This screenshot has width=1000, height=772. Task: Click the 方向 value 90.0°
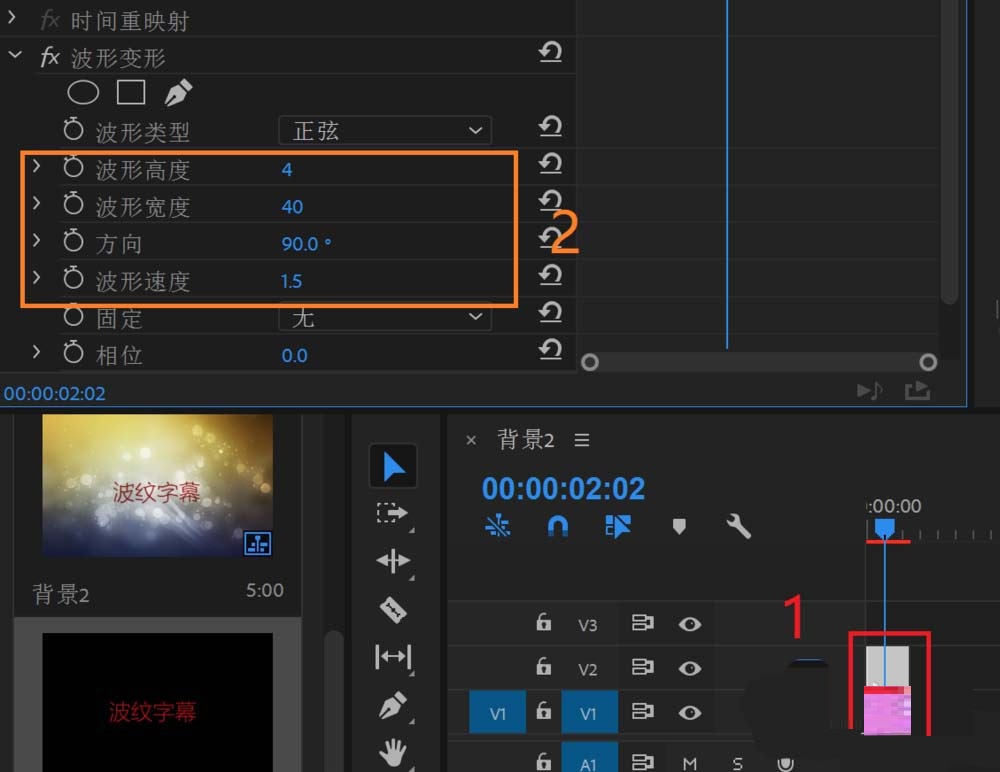click(306, 244)
